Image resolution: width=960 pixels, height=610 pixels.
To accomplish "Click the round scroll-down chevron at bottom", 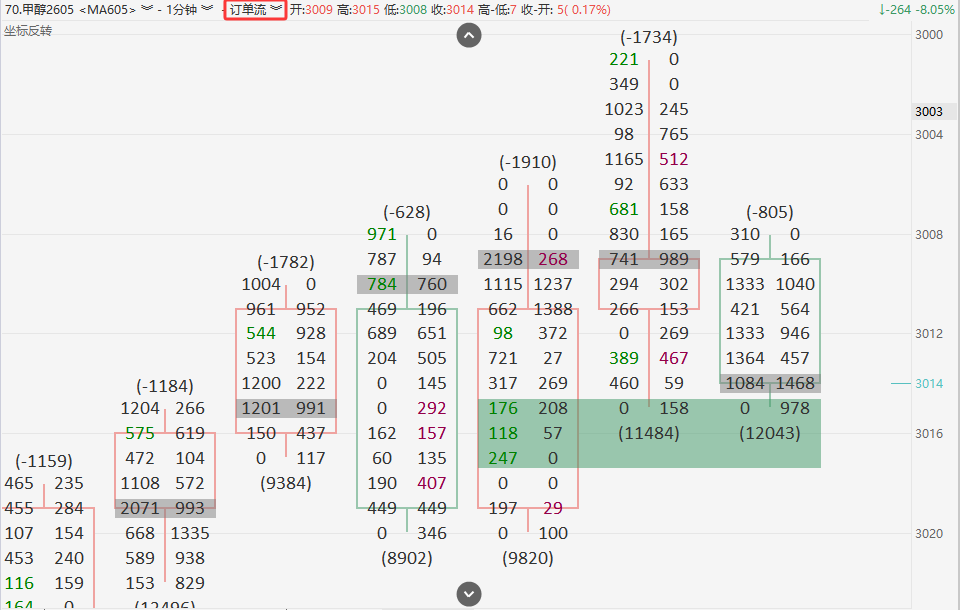I will click(x=469, y=594).
